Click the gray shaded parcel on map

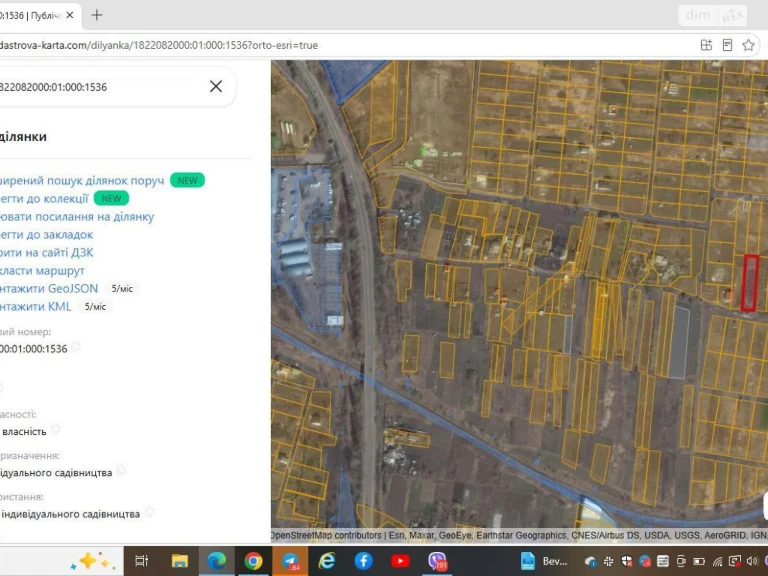(x=679, y=342)
